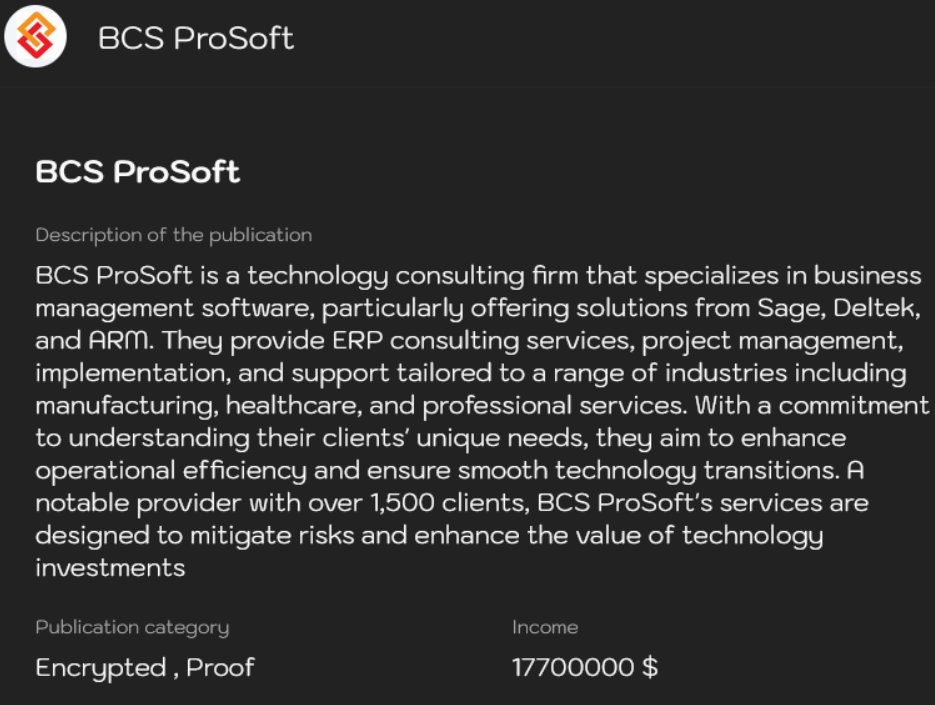
Task: Click the Description of the publication label
Action: click(173, 235)
